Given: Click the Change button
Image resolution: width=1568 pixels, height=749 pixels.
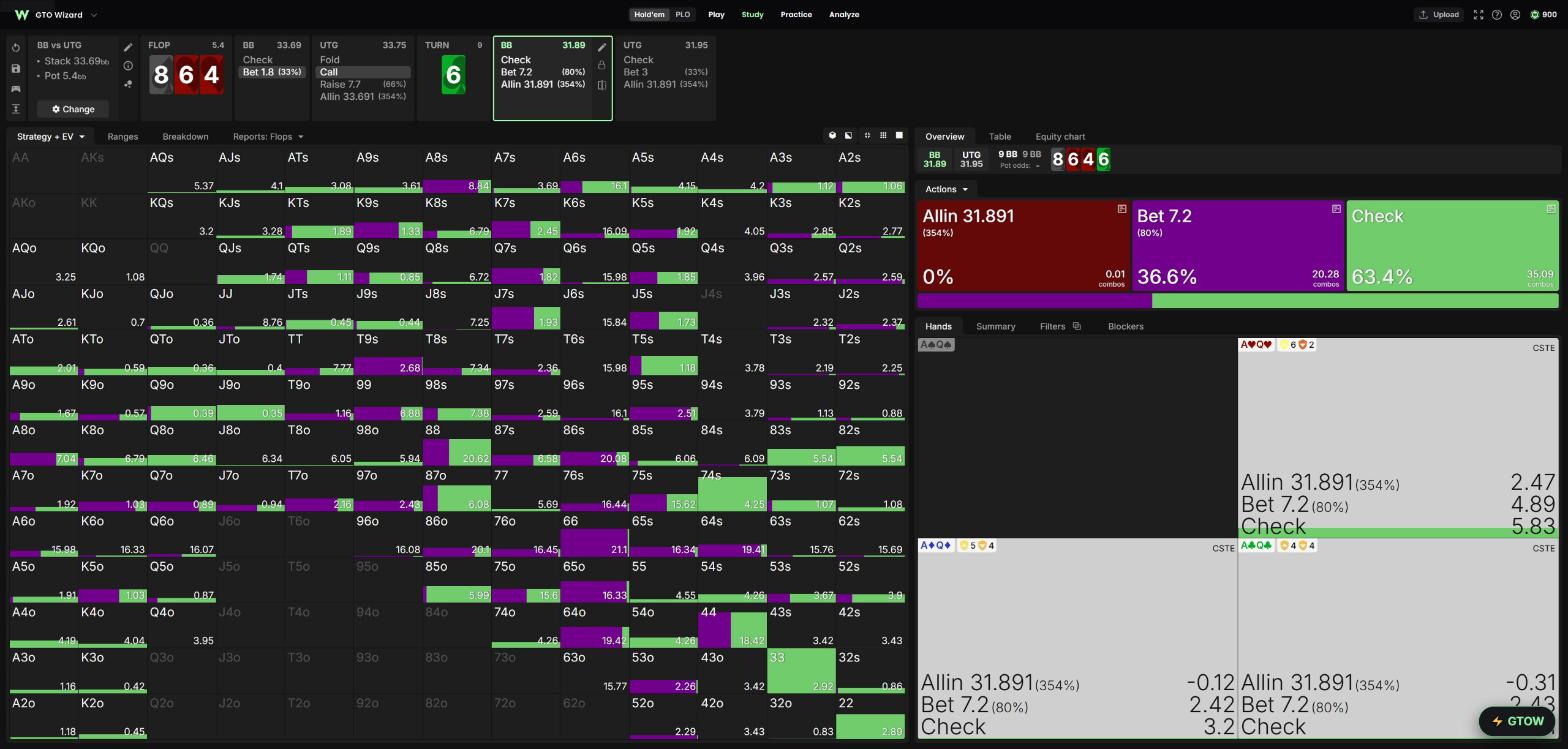Looking at the screenshot, I should tap(73, 109).
